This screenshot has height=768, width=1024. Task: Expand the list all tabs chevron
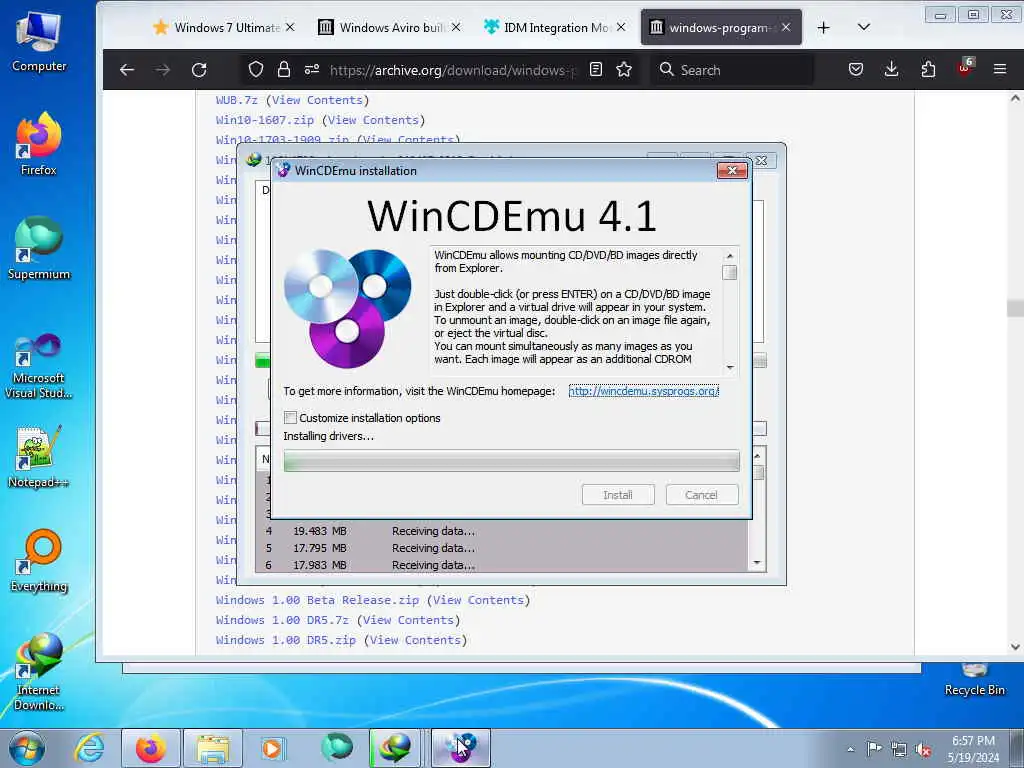click(x=863, y=27)
